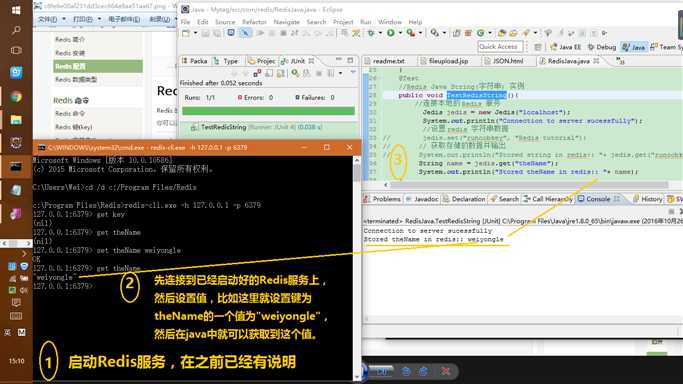Open the Eclipse Source menu
Screen dimensions: 683x384
(225, 22)
